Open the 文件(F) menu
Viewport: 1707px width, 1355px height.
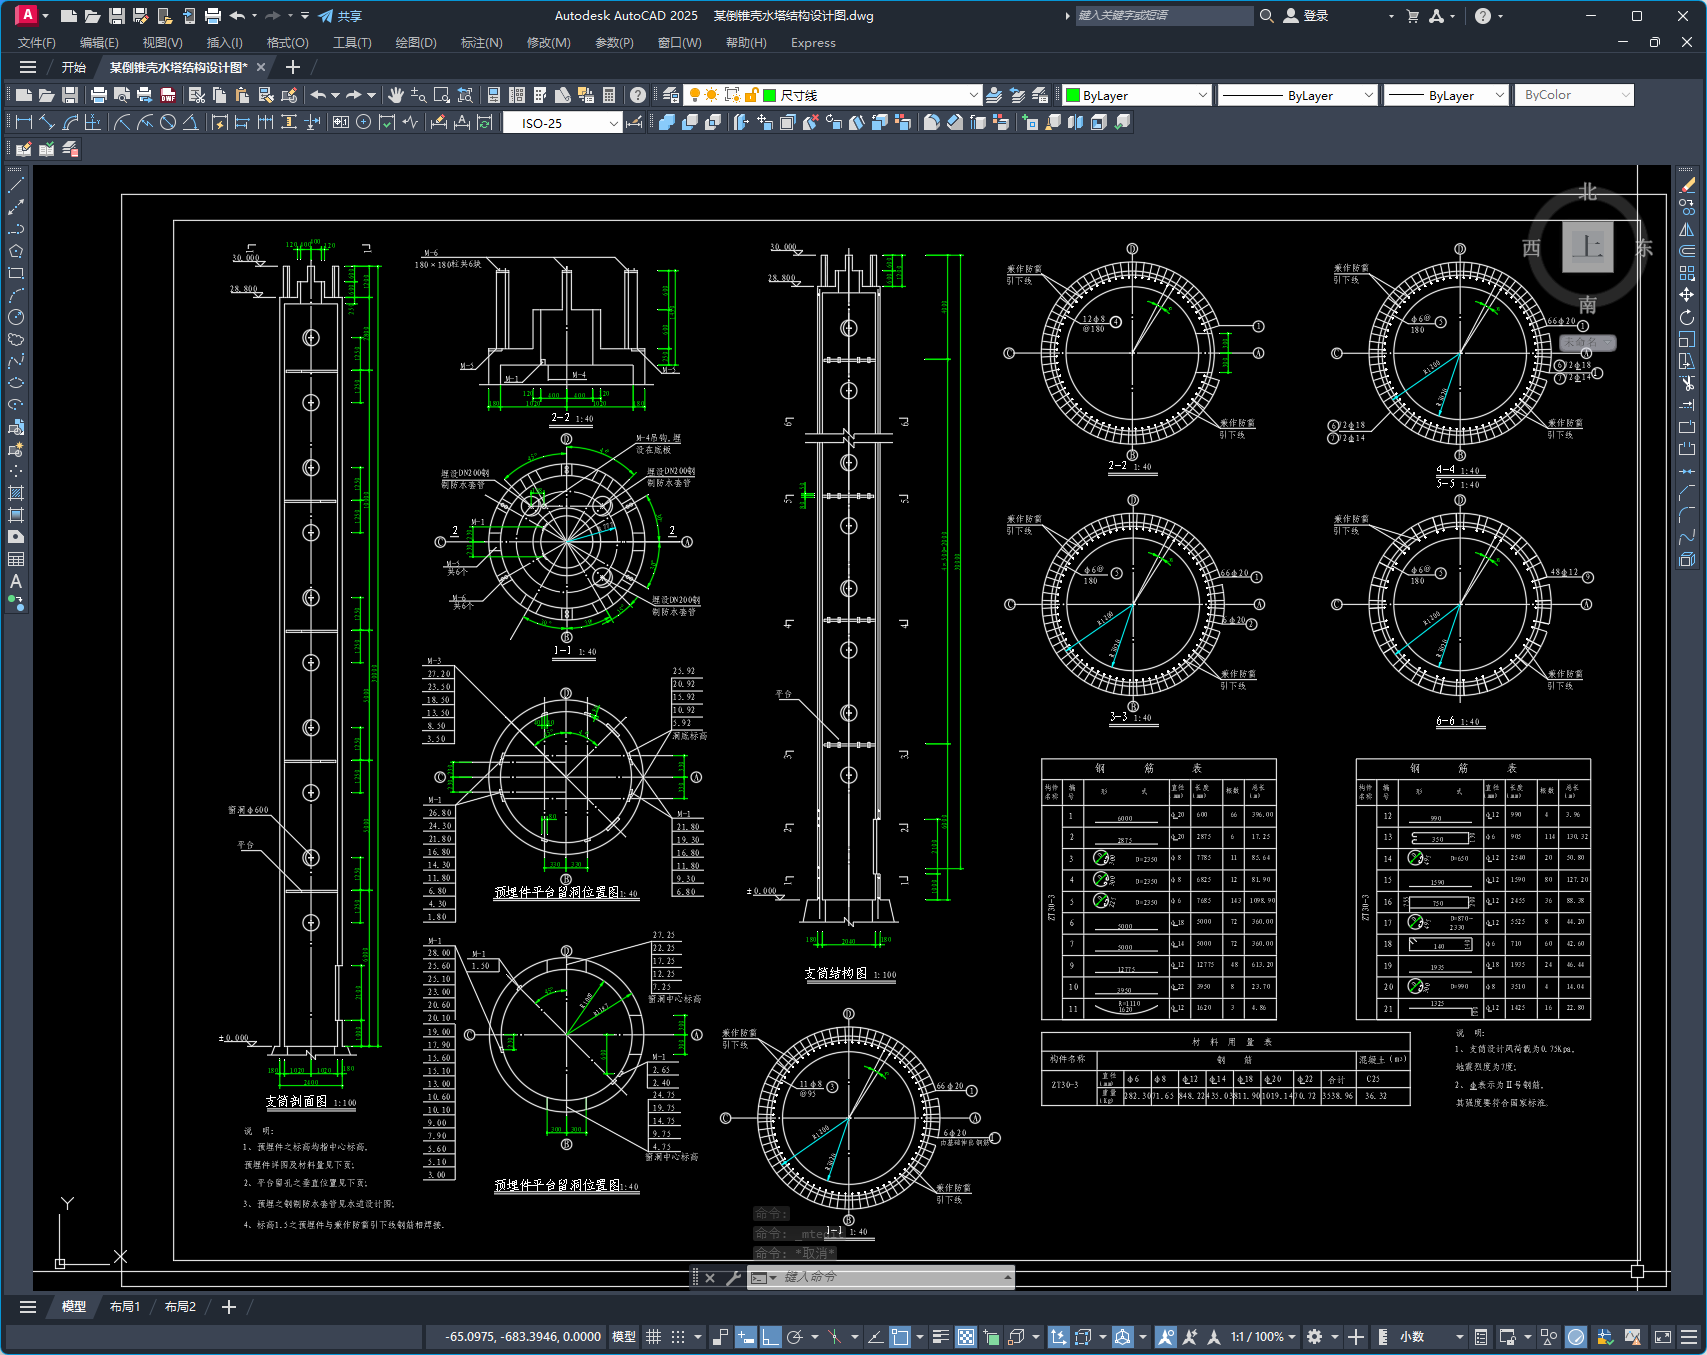37,43
